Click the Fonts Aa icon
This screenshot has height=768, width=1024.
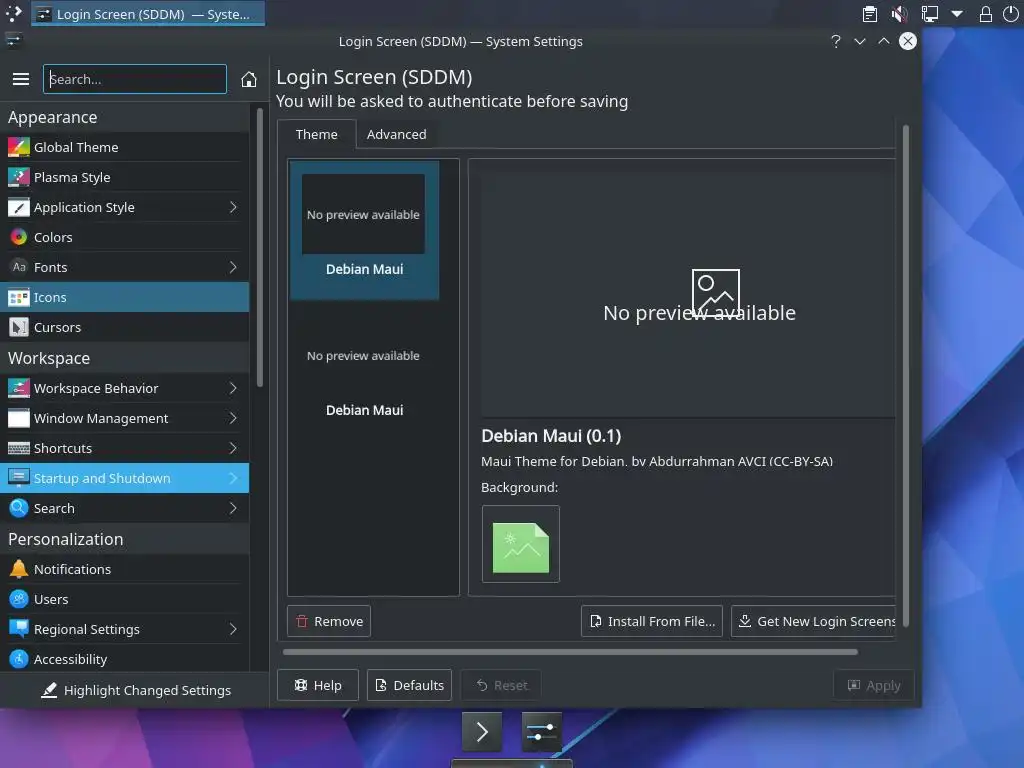click(19, 267)
